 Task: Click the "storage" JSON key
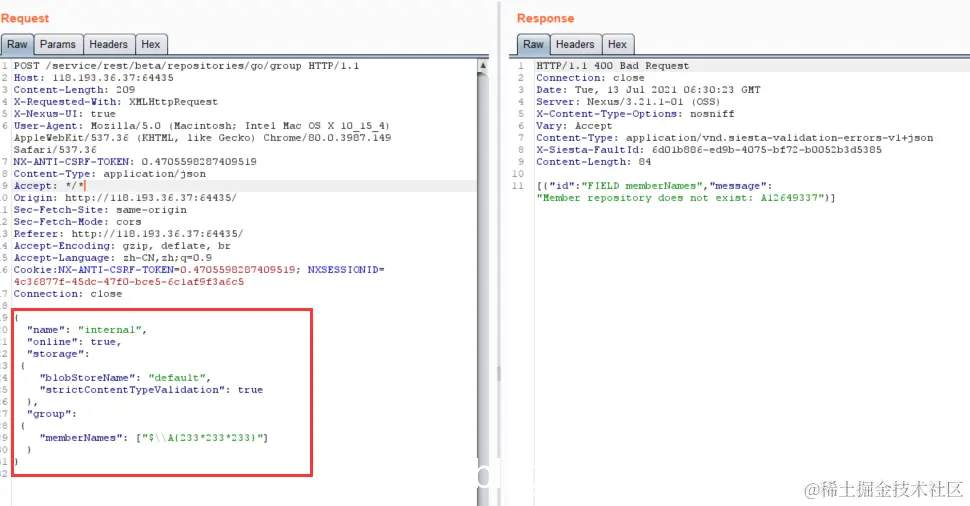pyautogui.click(x=58, y=354)
